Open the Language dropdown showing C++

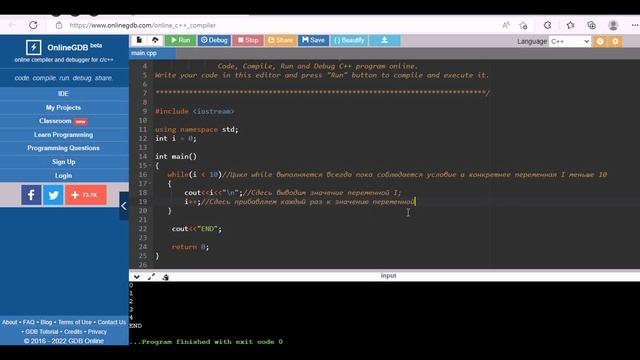(570, 41)
